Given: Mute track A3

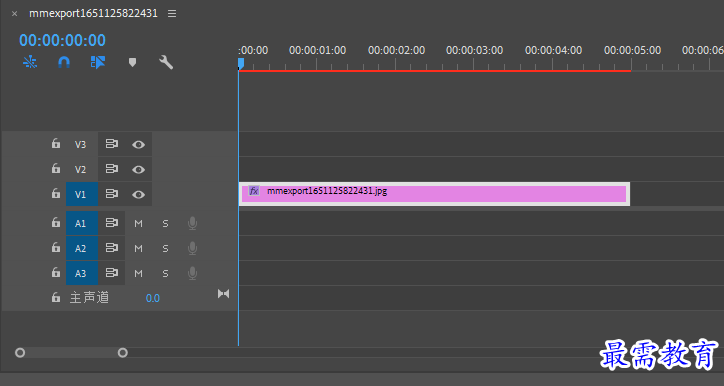Looking at the screenshot, I should (x=138, y=274).
